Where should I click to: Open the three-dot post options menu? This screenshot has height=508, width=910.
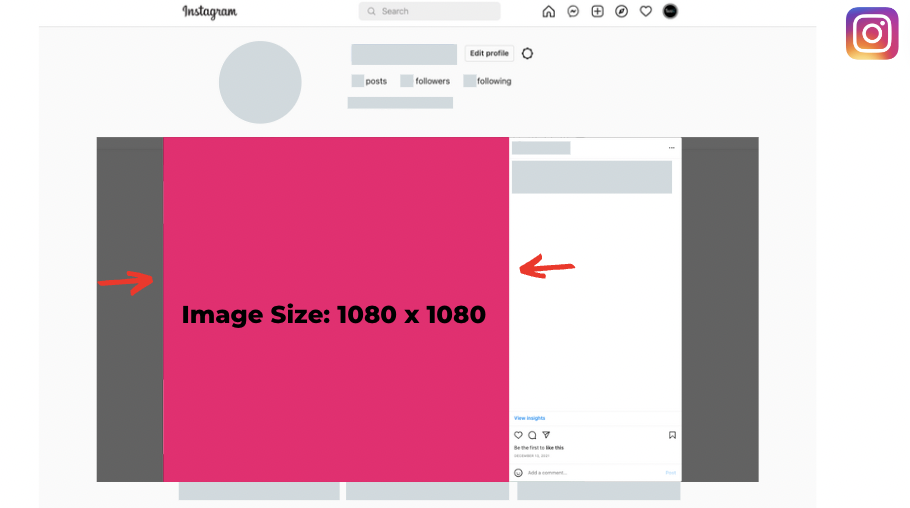pos(671,148)
